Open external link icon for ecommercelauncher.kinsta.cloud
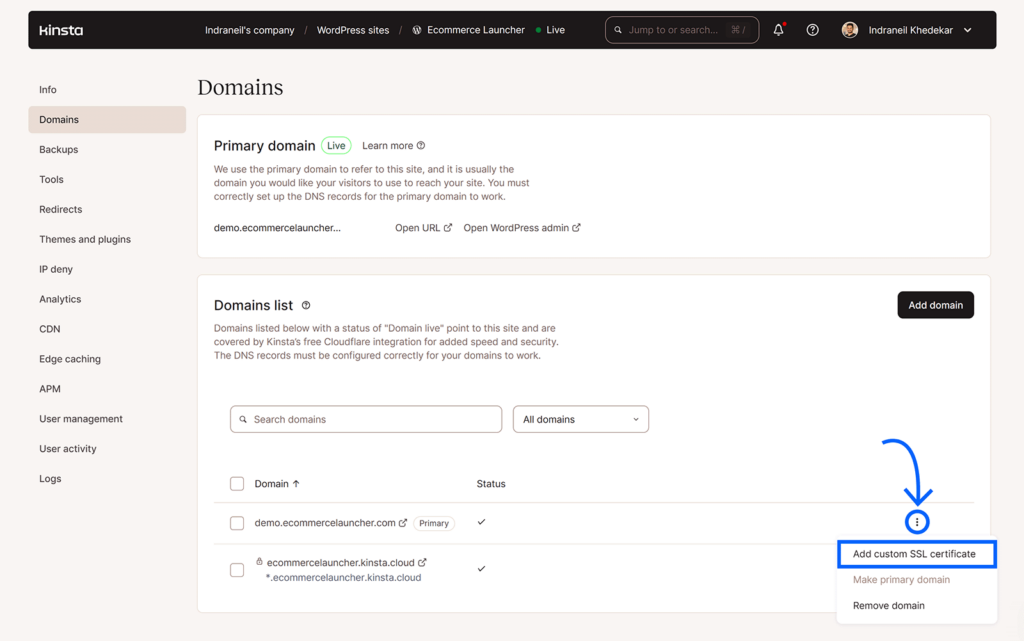Image resolution: width=1024 pixels, height=641 pixels. point(423,562)
